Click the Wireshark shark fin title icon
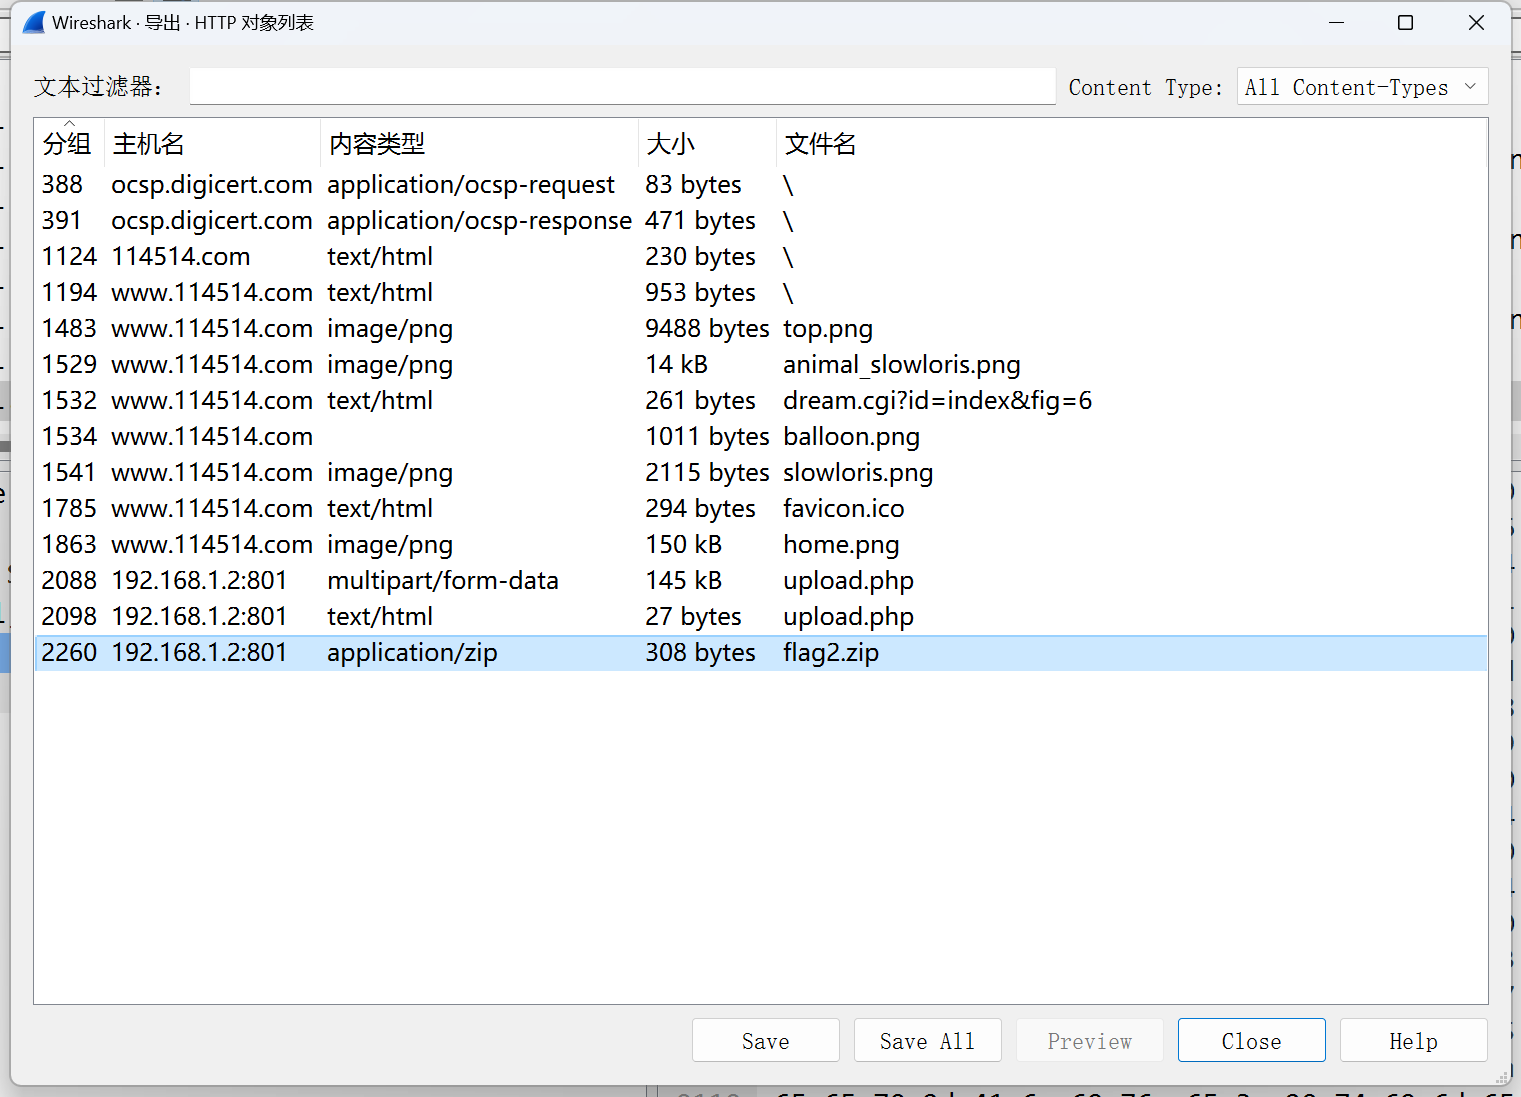Viewport: 1521px width, 1097px height. [x=33, y=22]
